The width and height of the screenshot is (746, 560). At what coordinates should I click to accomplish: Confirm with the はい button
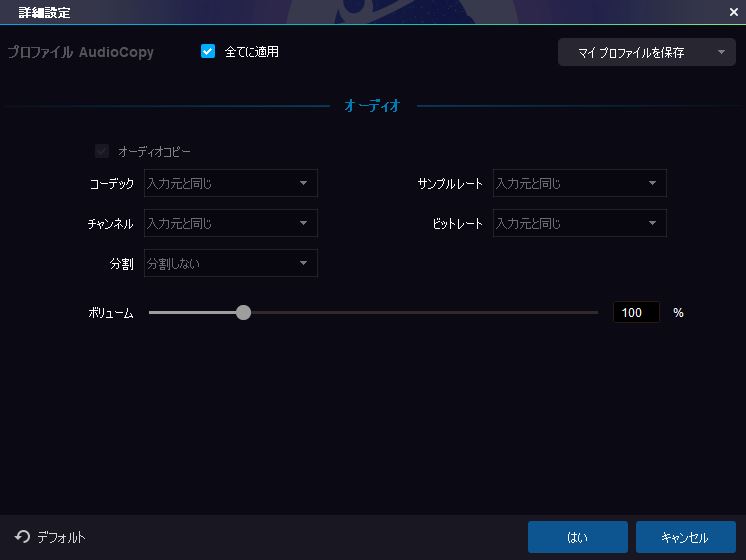pyautogui.click(x=578, y=537)
